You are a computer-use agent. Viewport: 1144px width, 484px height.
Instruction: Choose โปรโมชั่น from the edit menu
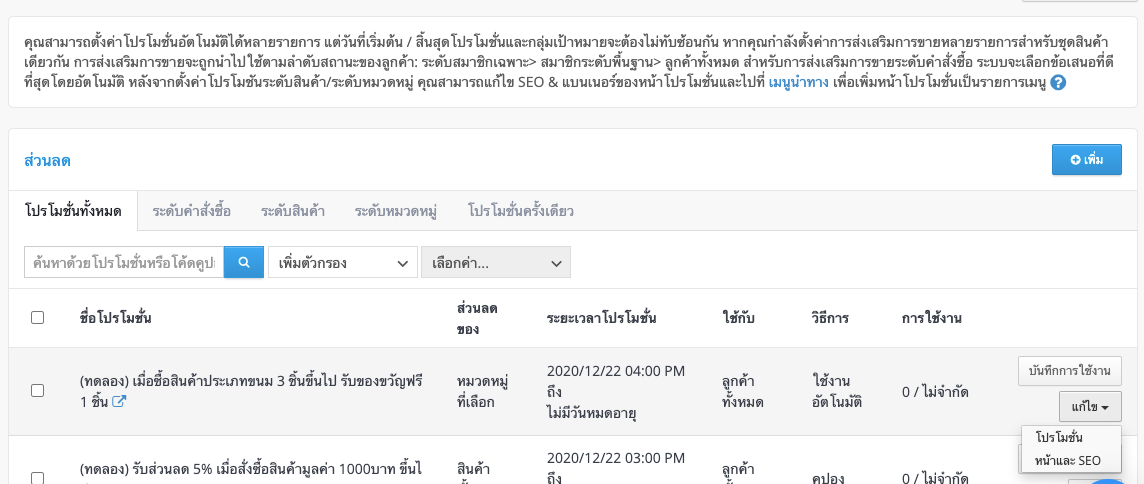(x=1058, y=437)
